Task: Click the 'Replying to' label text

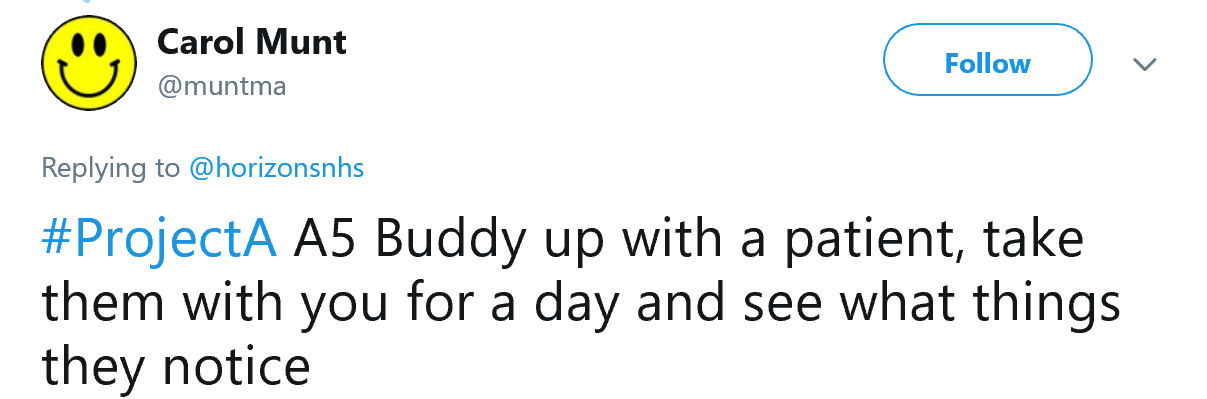Action: click(x=111, y=168)
